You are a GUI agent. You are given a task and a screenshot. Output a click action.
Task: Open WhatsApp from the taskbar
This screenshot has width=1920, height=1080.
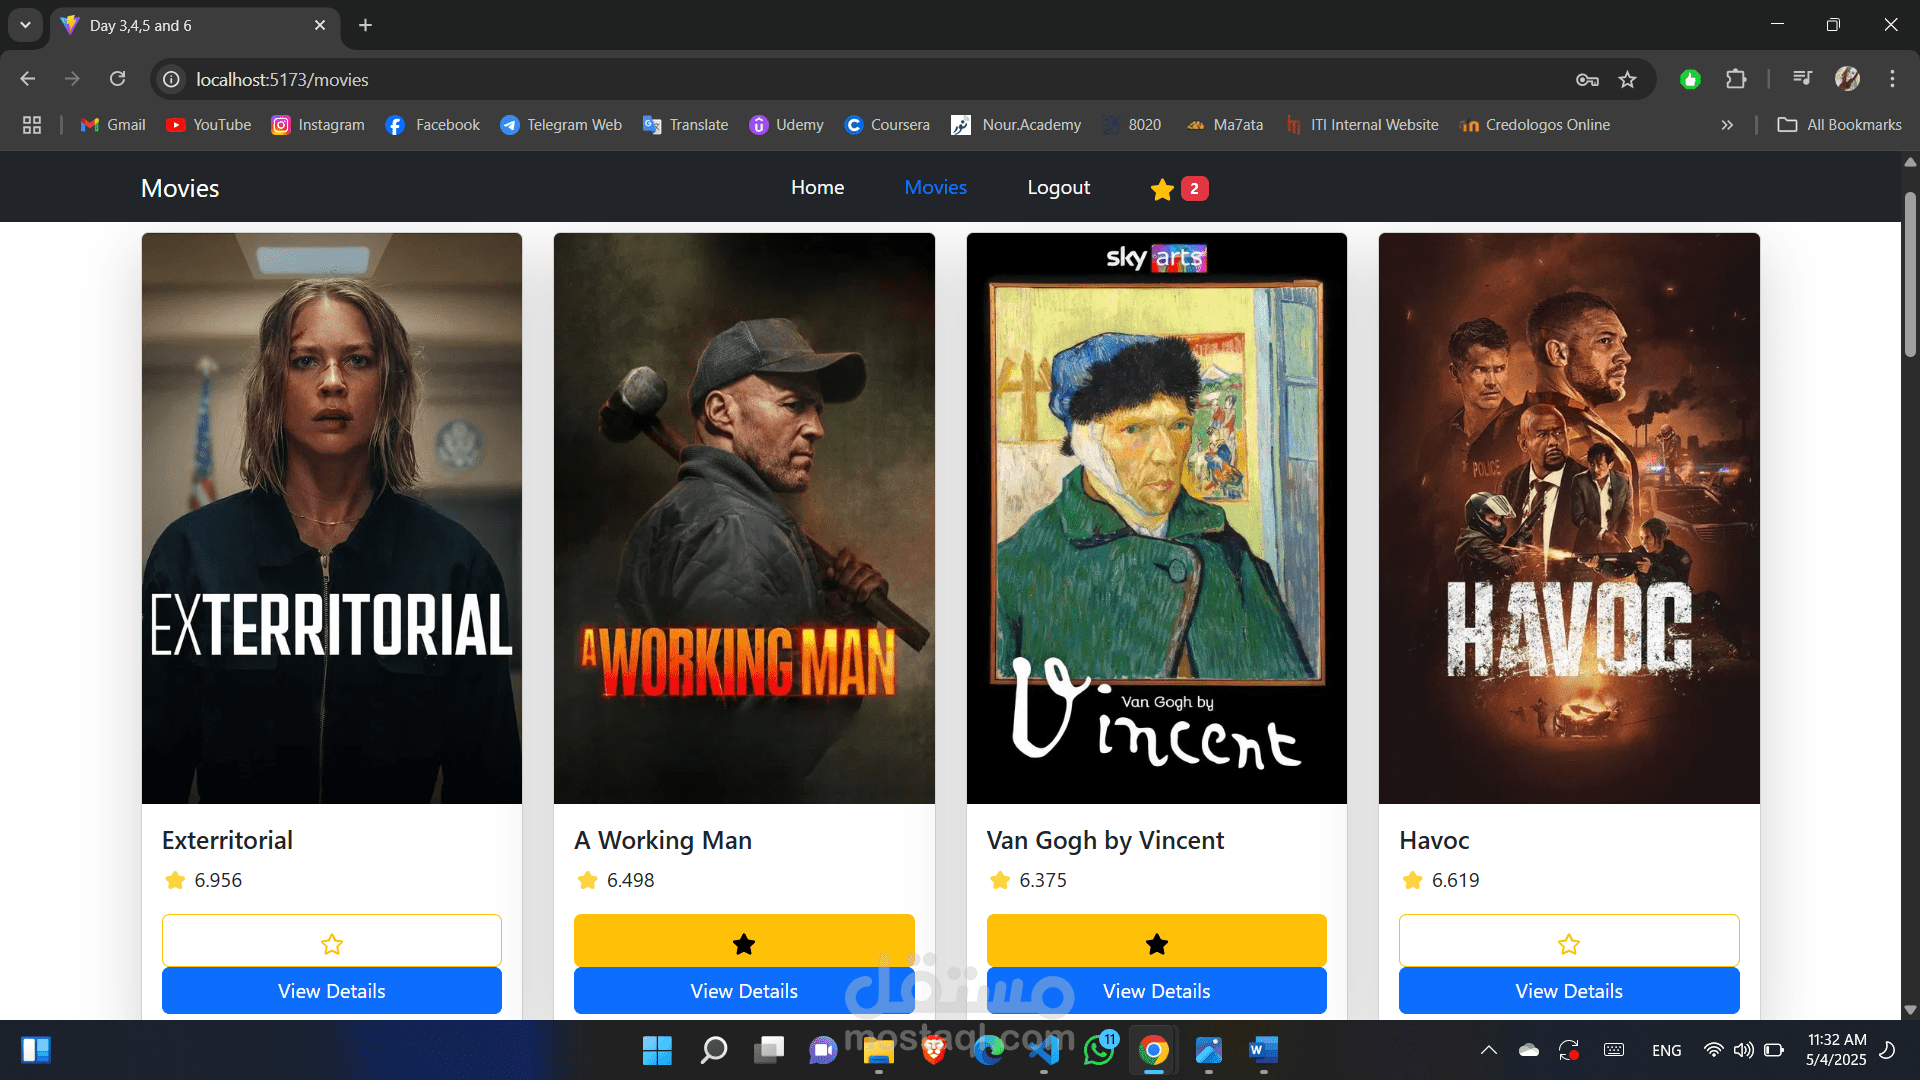tap(1100, 1050)
